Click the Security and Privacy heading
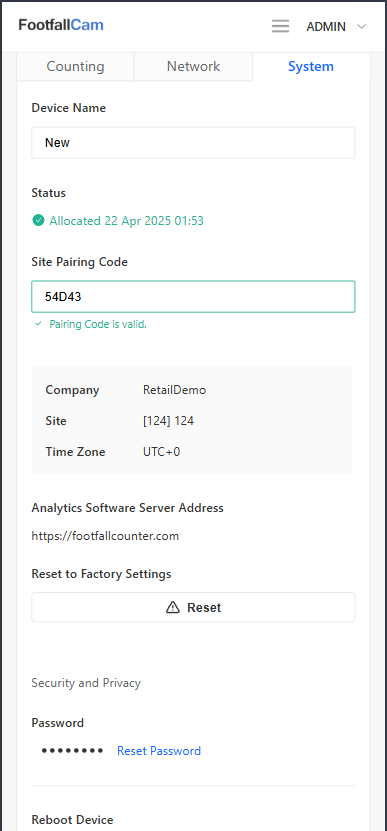Viewport: 387px width, 831px height. 86,683
